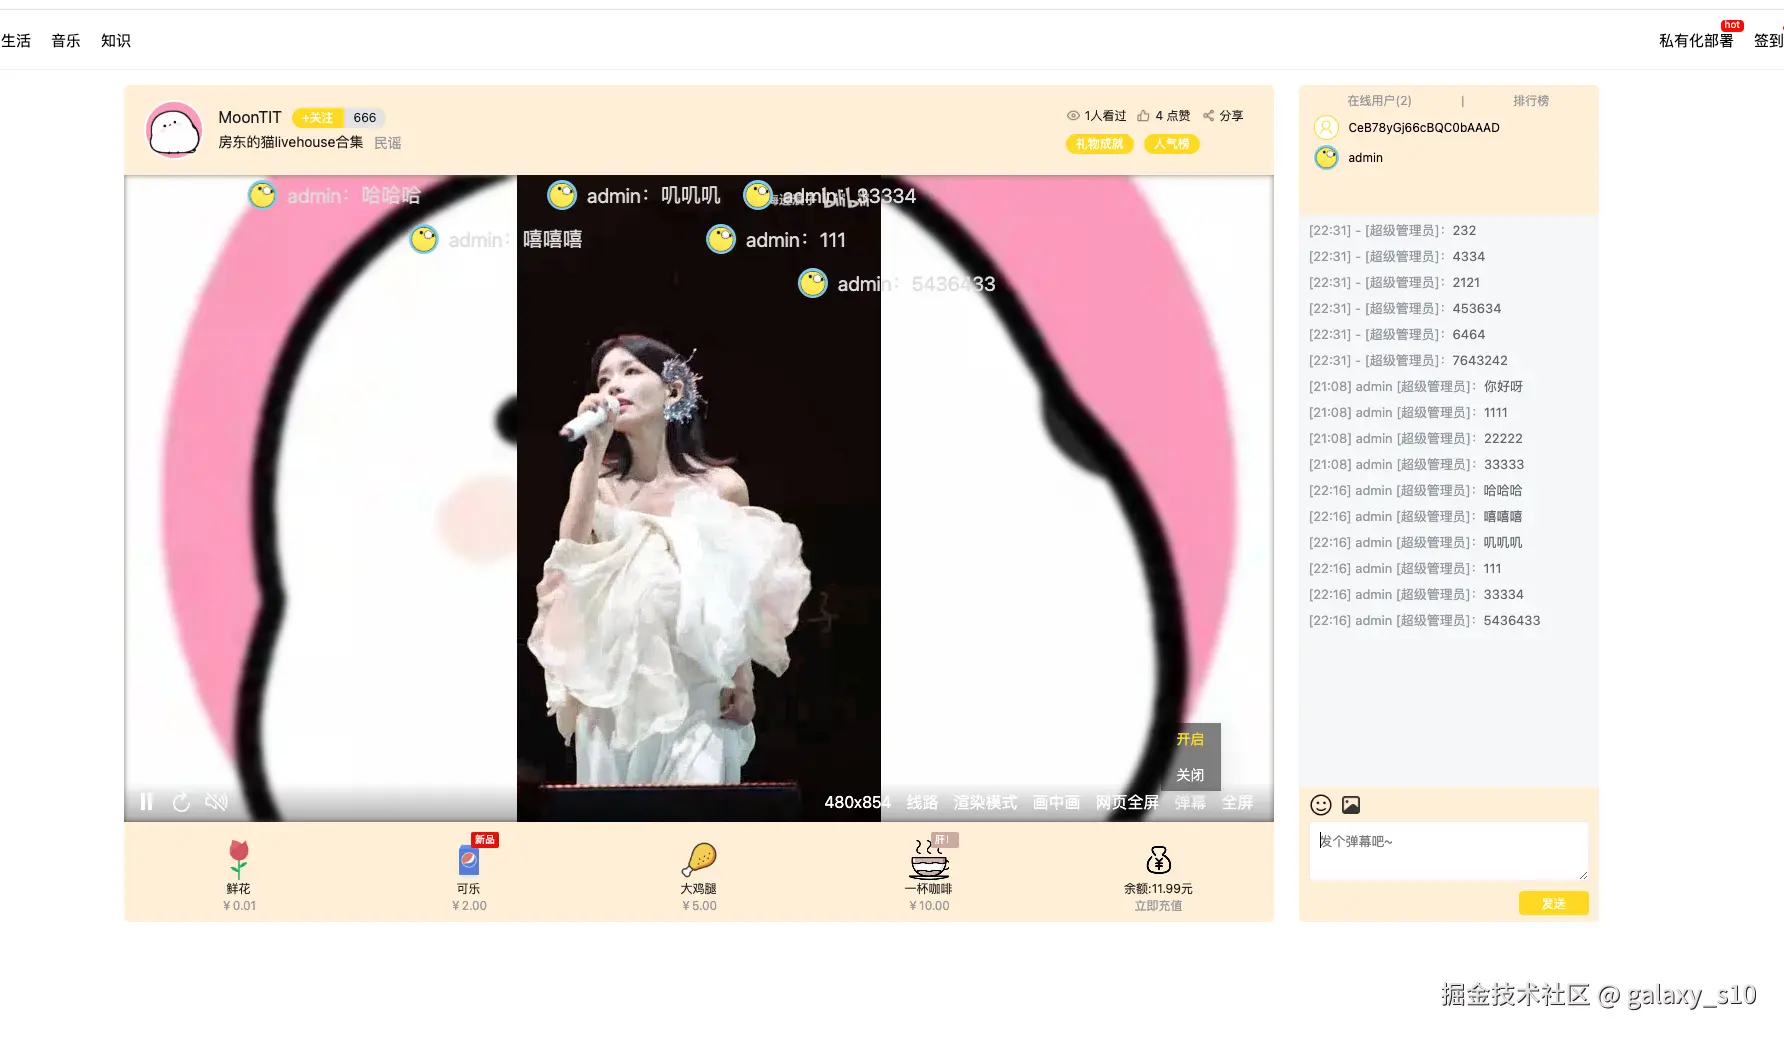Image resolution: width=1784 pixels, height=1038 pixels.
Task: Click the CeB78yGj66cBQC0bAAAD username
Action: click(x=1423, y=128)
